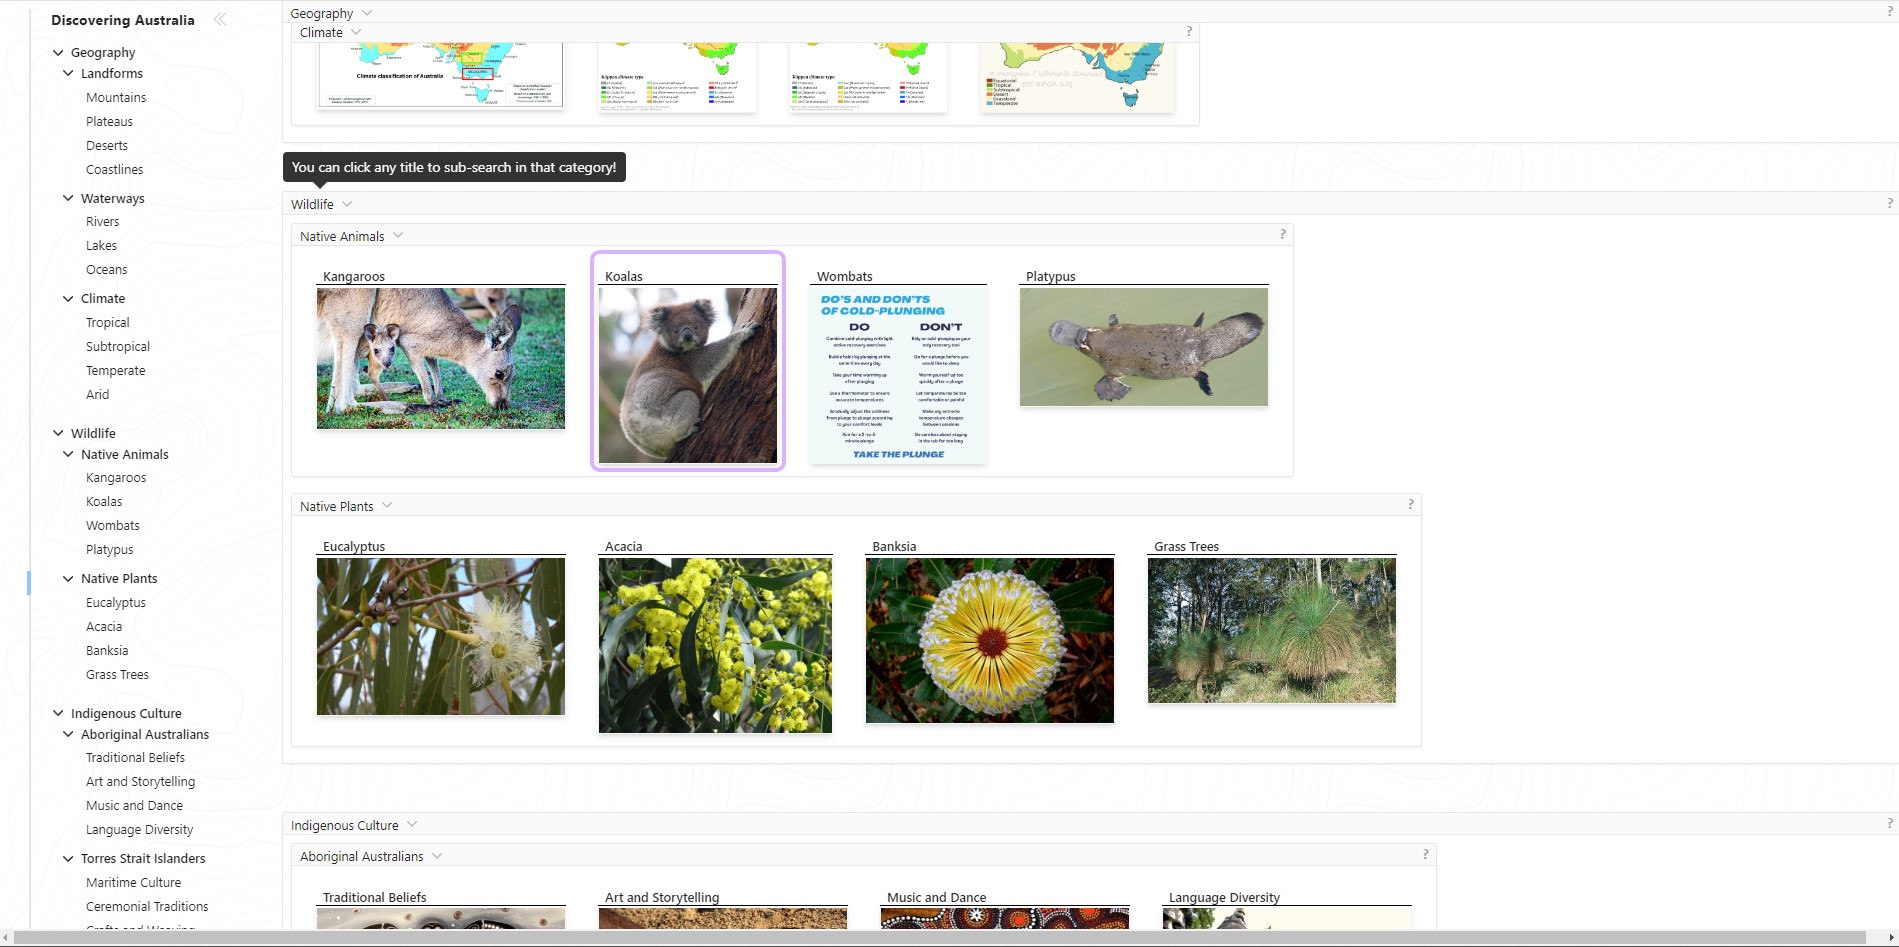This screenshot has width=1899, height=947.
Task: Select Banksia in the sidebar tree
Action: click(107, 650)
